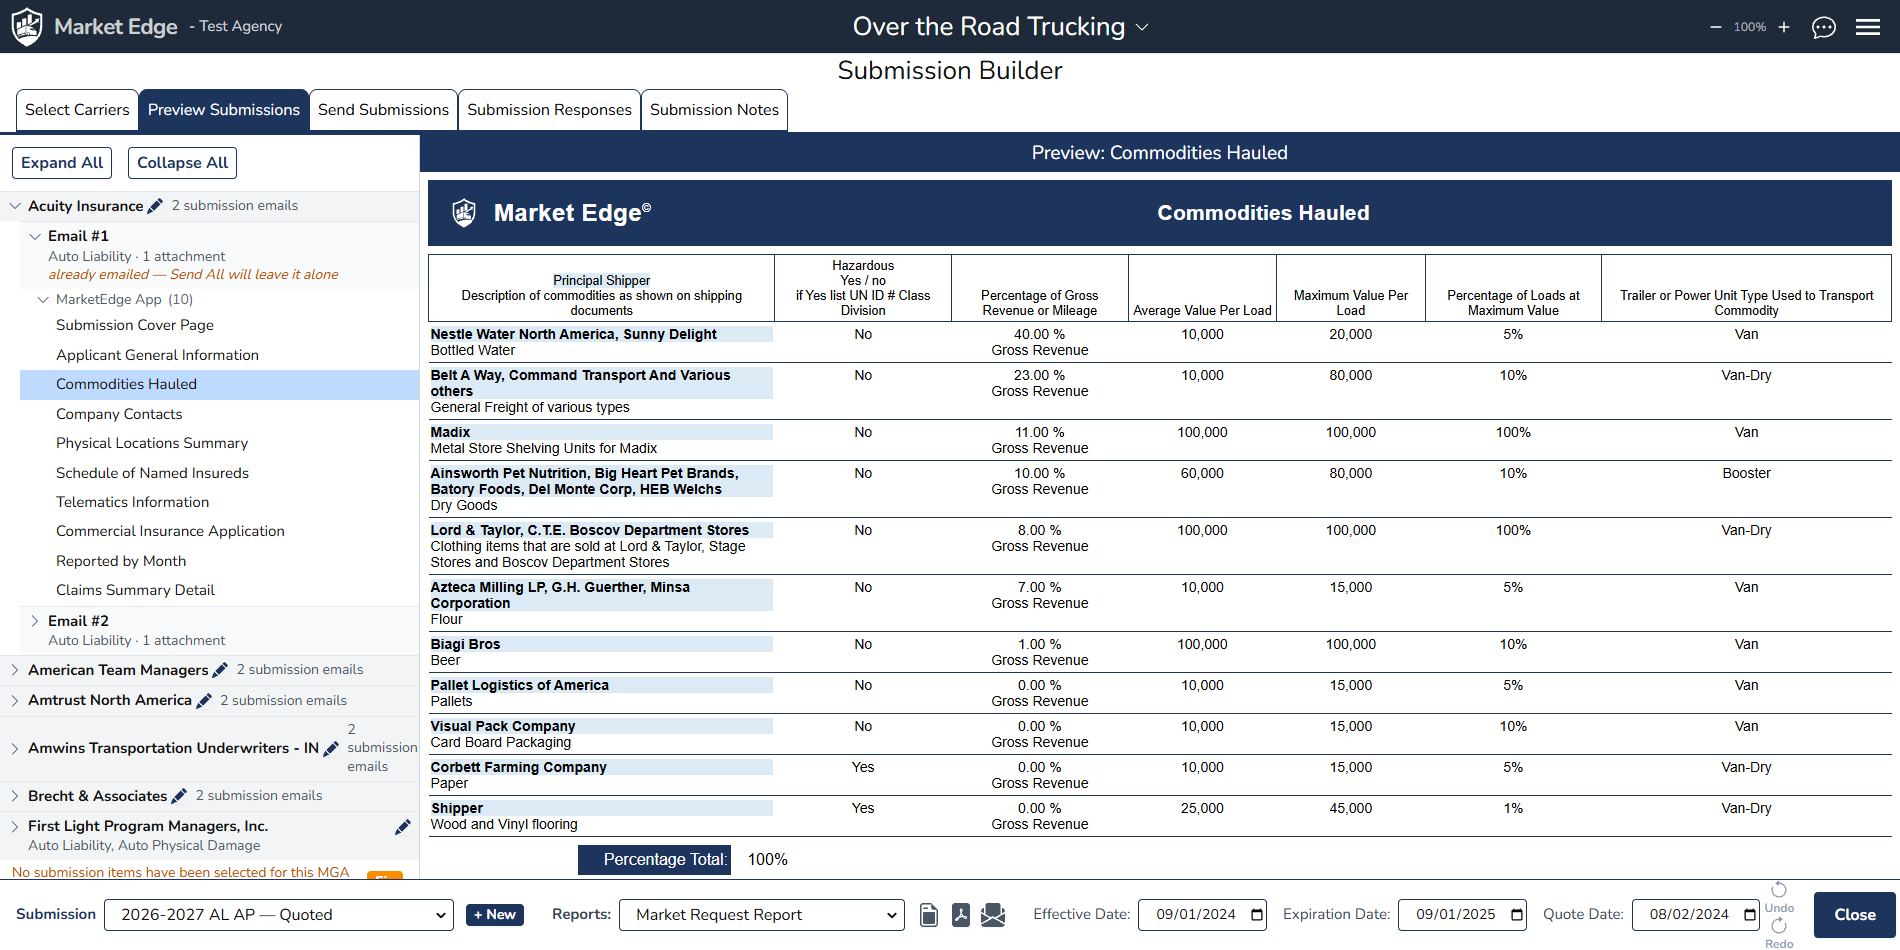Click the Expand All button
The width and height of the screenshot is (1900, 950).
[x=62, y=163]
